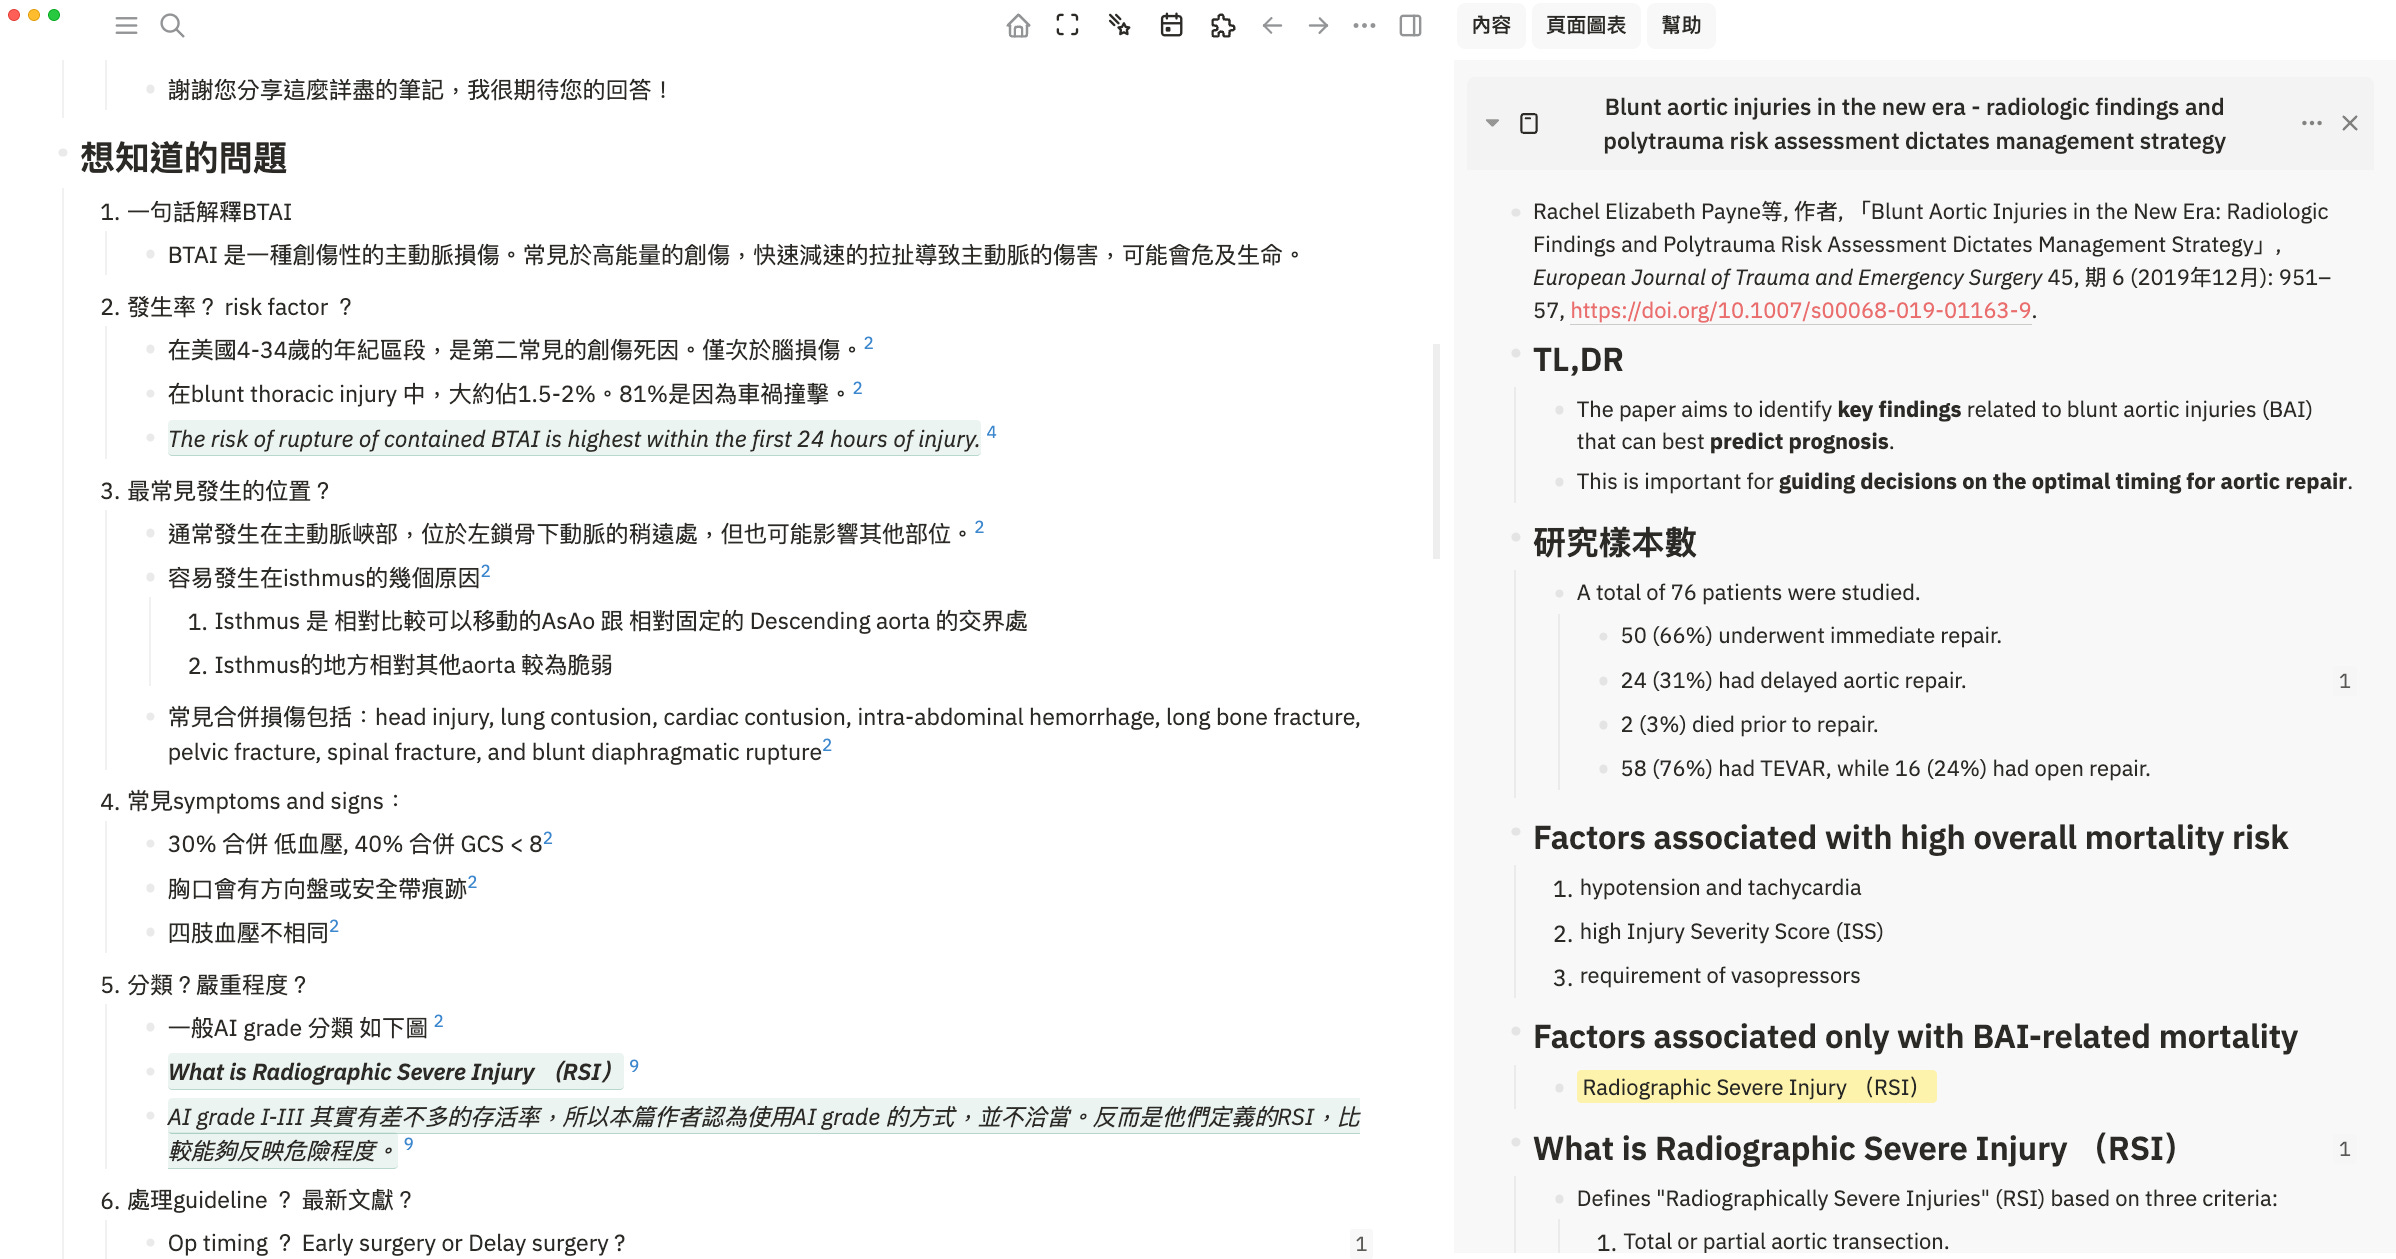The image size is (2396, 1259).
Task: Click macOS window green zoom button
Action: (x=54, y=15)
